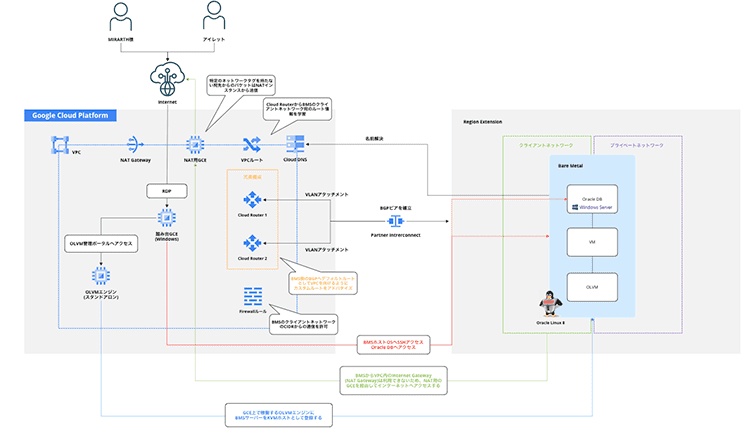Click the NAT Gateway text label
This screenshot has height=433, width=750.
(x=135, y=160)
